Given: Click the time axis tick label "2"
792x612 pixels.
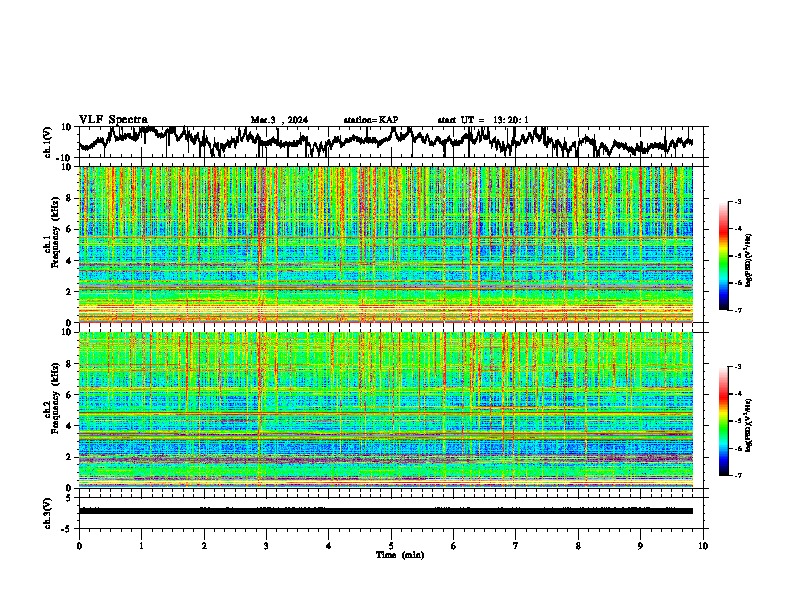Looking at the screenshot, I should pyautogui.click(x=204, y=546).
